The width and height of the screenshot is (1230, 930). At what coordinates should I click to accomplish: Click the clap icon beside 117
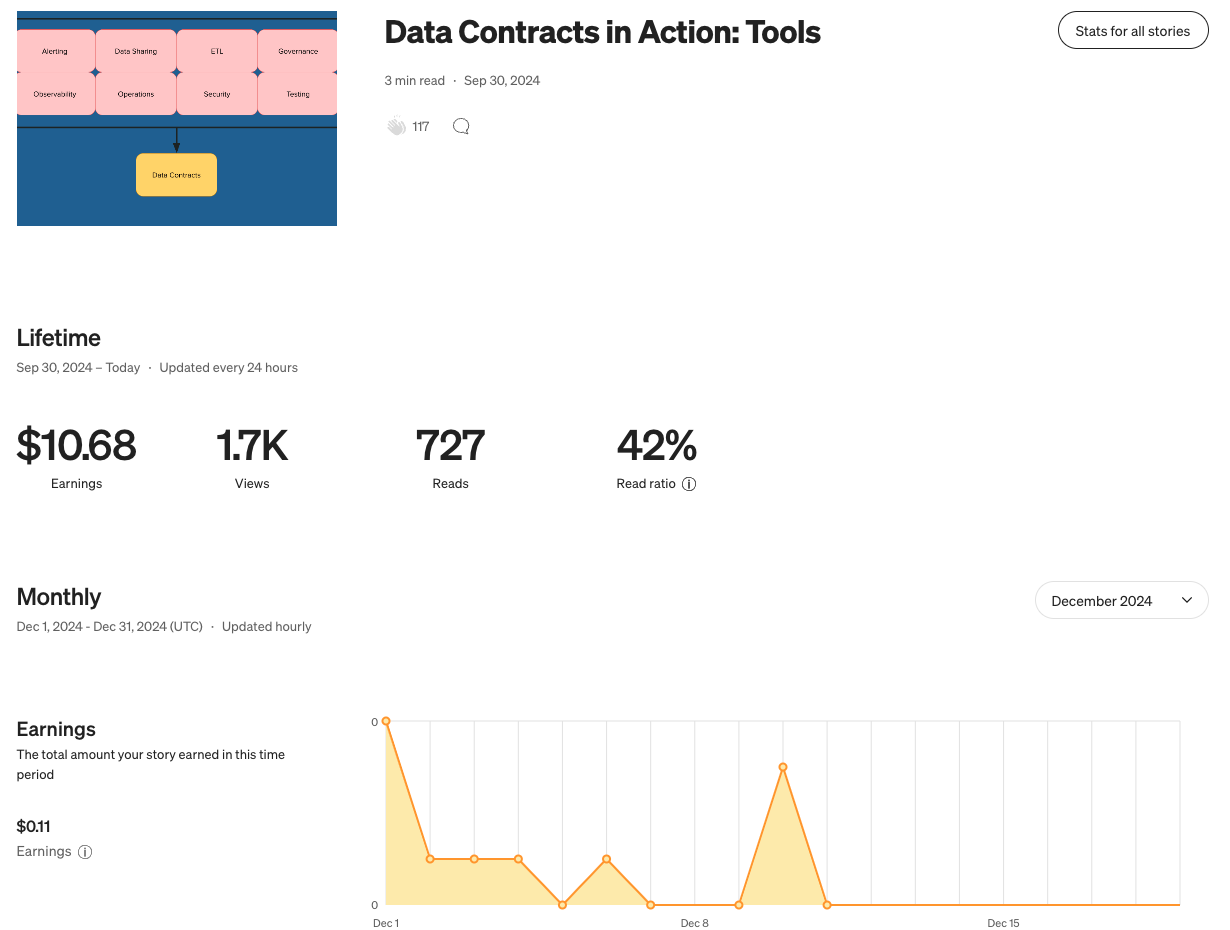click(397, 126)
